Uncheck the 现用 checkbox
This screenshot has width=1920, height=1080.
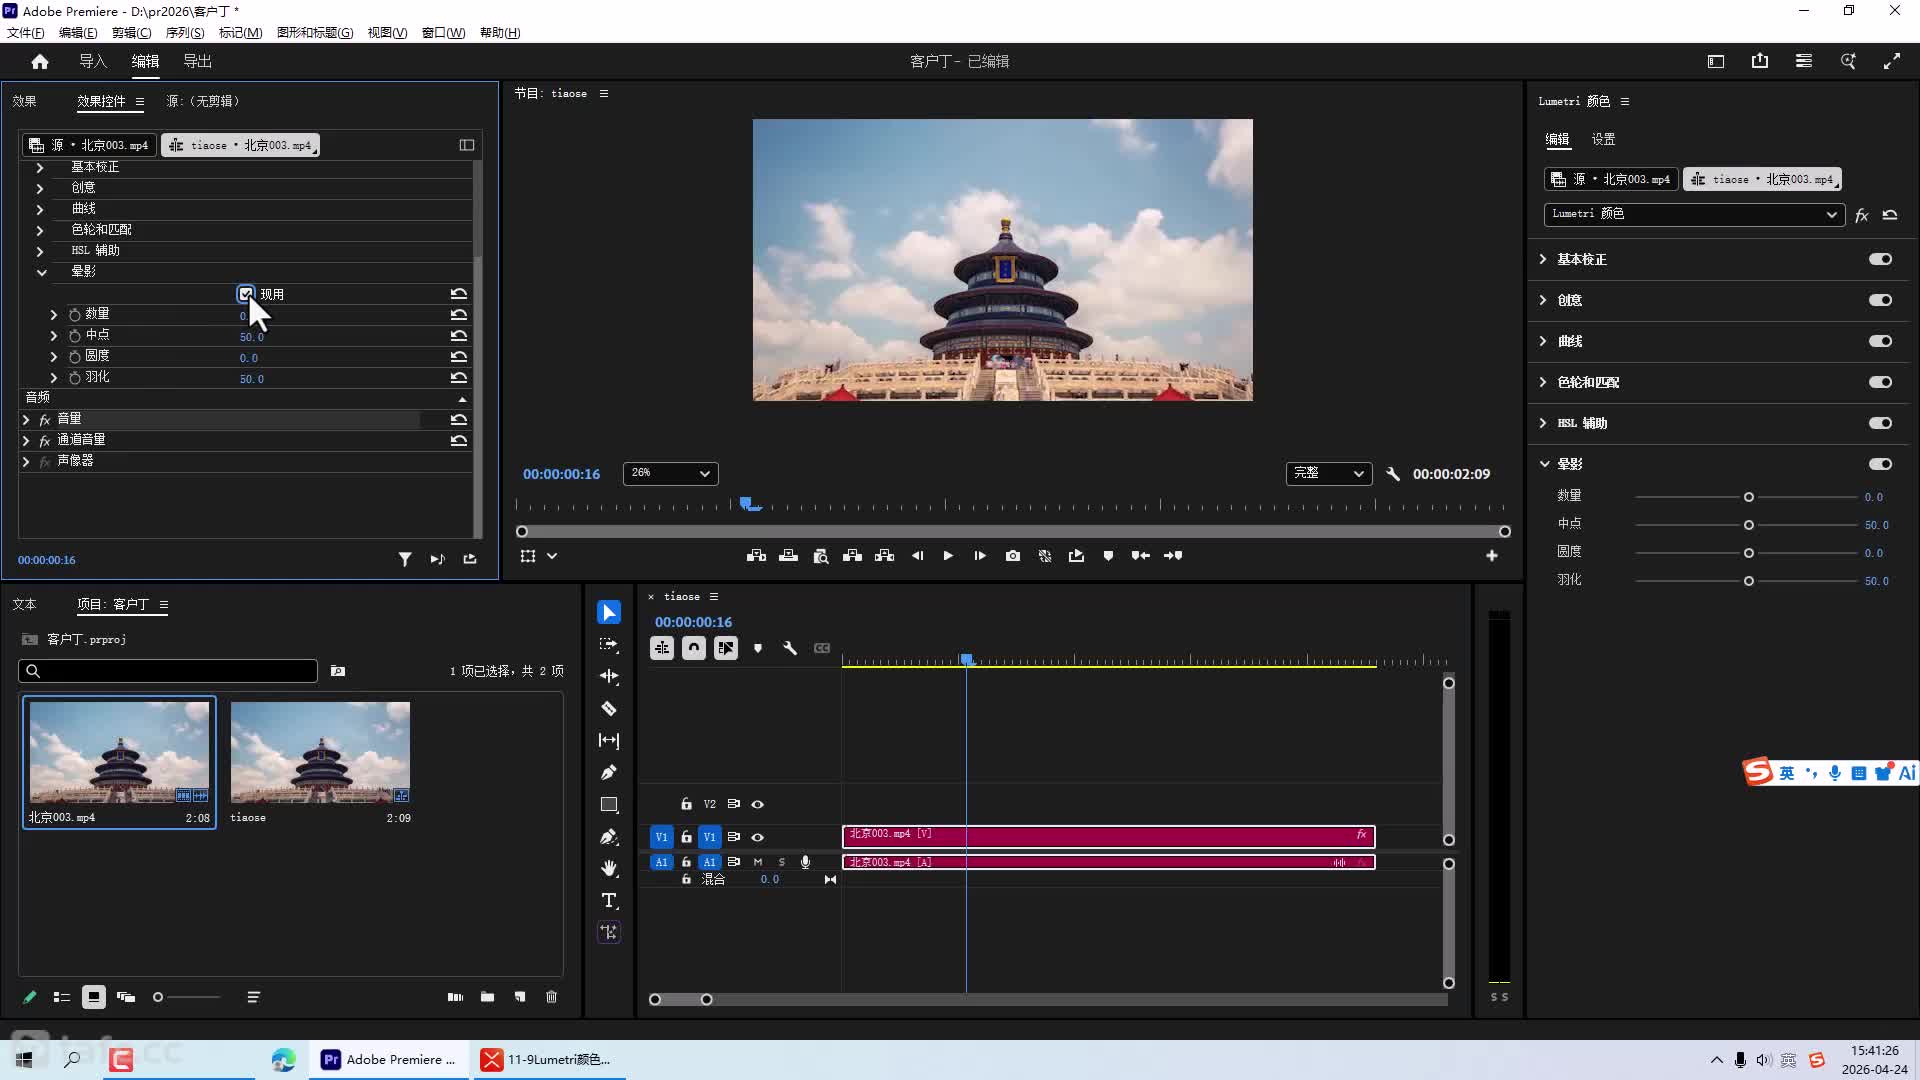coord(246,294)
